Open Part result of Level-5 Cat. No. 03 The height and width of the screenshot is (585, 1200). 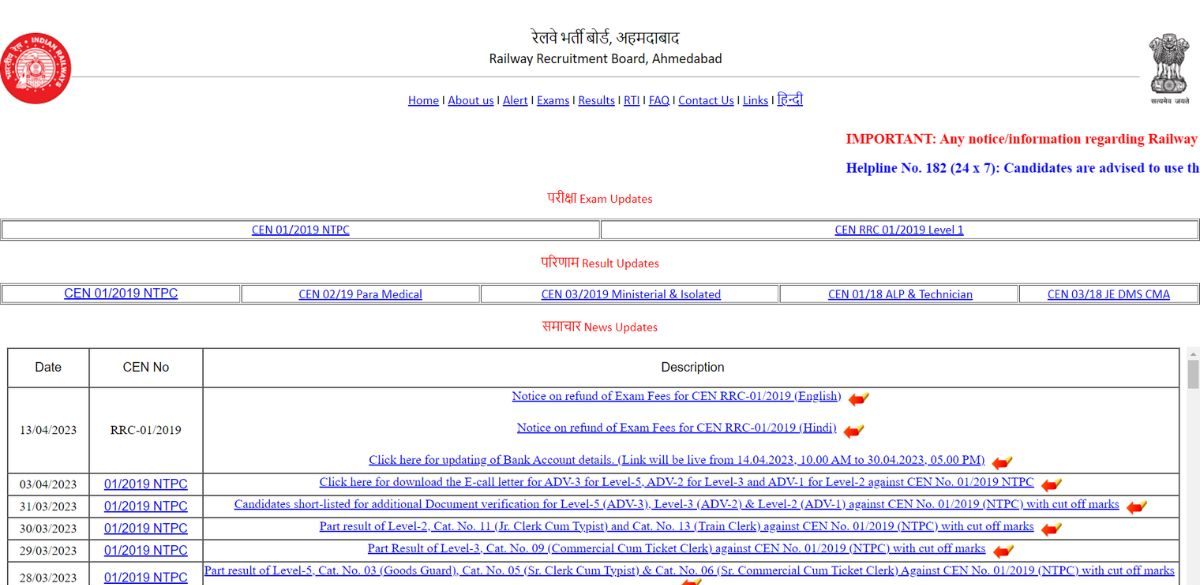[x=689, y=570]
